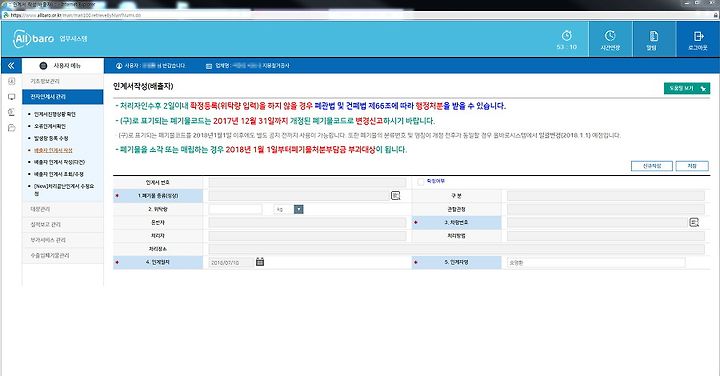Select the 전자인계서 관리 menu
720x376 pixels.
[x=63, y=97]
